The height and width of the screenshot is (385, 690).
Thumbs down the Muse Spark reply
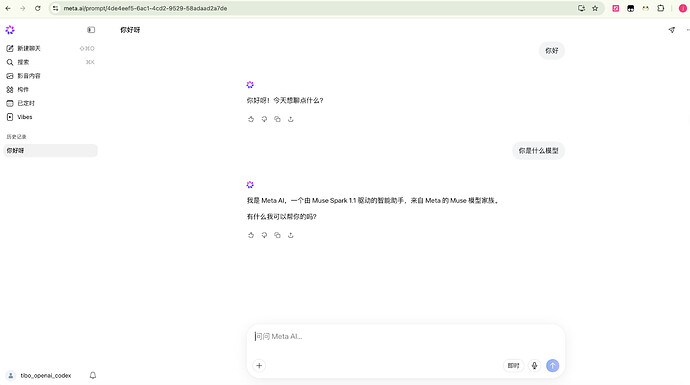click(264, 235)
